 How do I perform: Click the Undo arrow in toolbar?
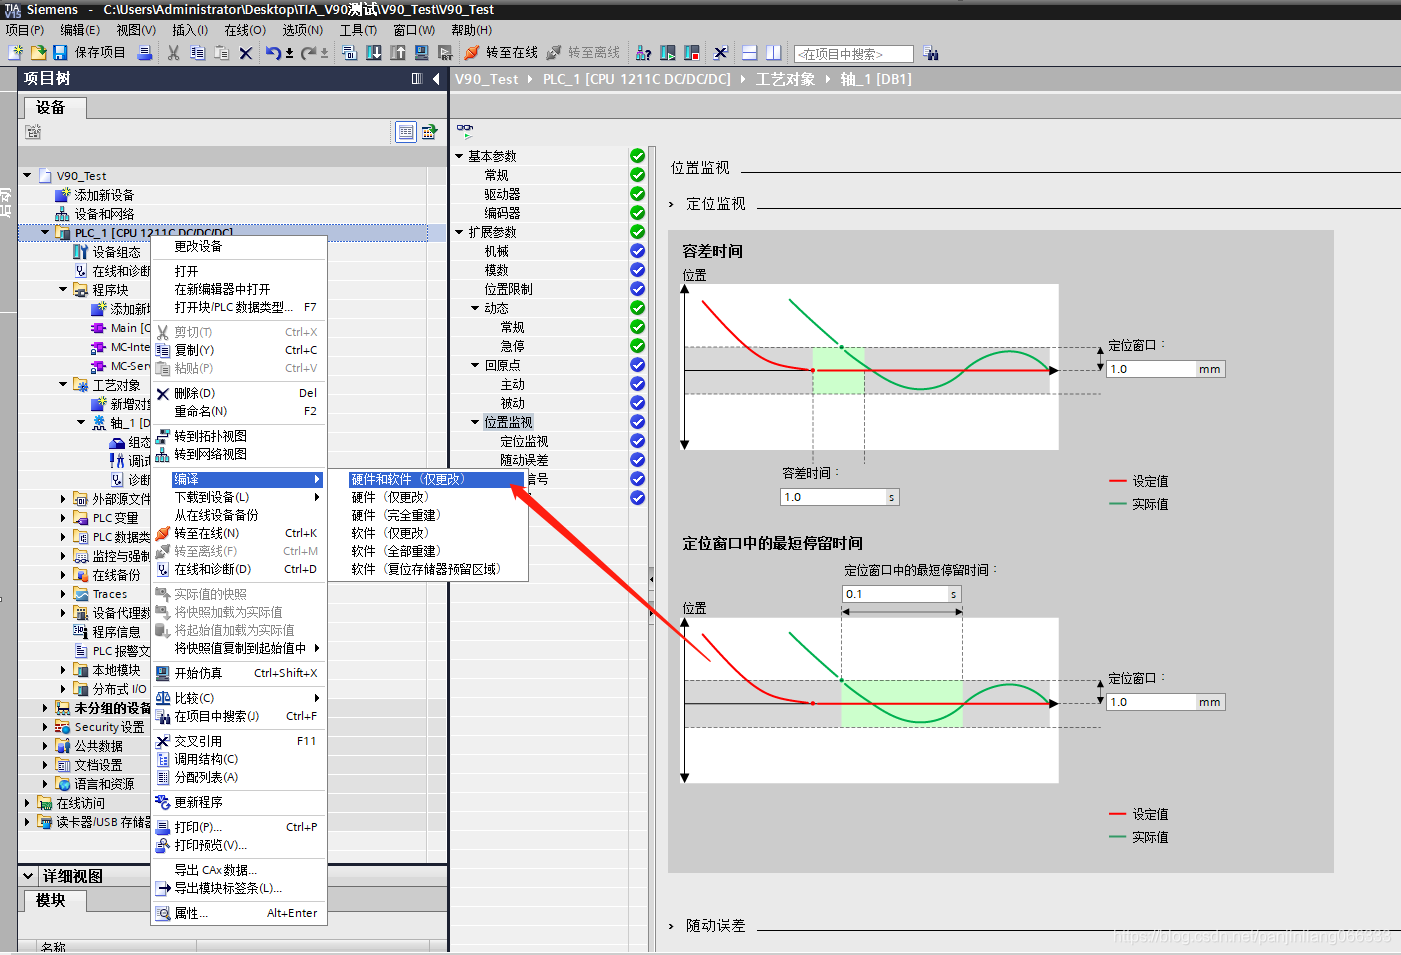tap(272, 53)
